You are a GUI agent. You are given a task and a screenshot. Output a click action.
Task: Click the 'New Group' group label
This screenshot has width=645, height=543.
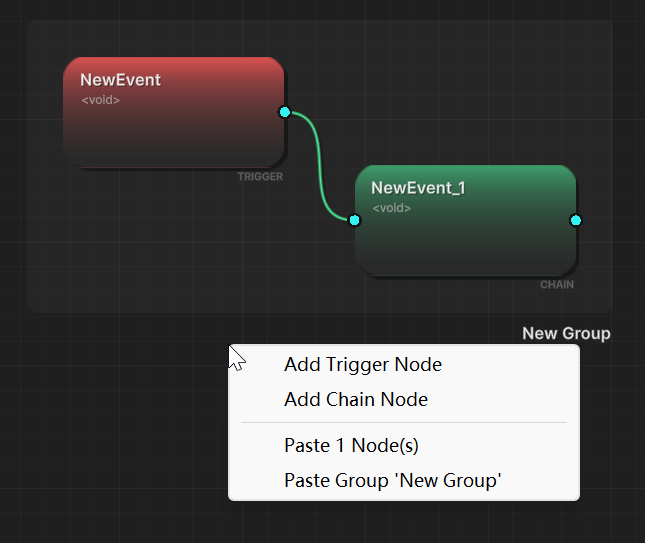(566, 334)
